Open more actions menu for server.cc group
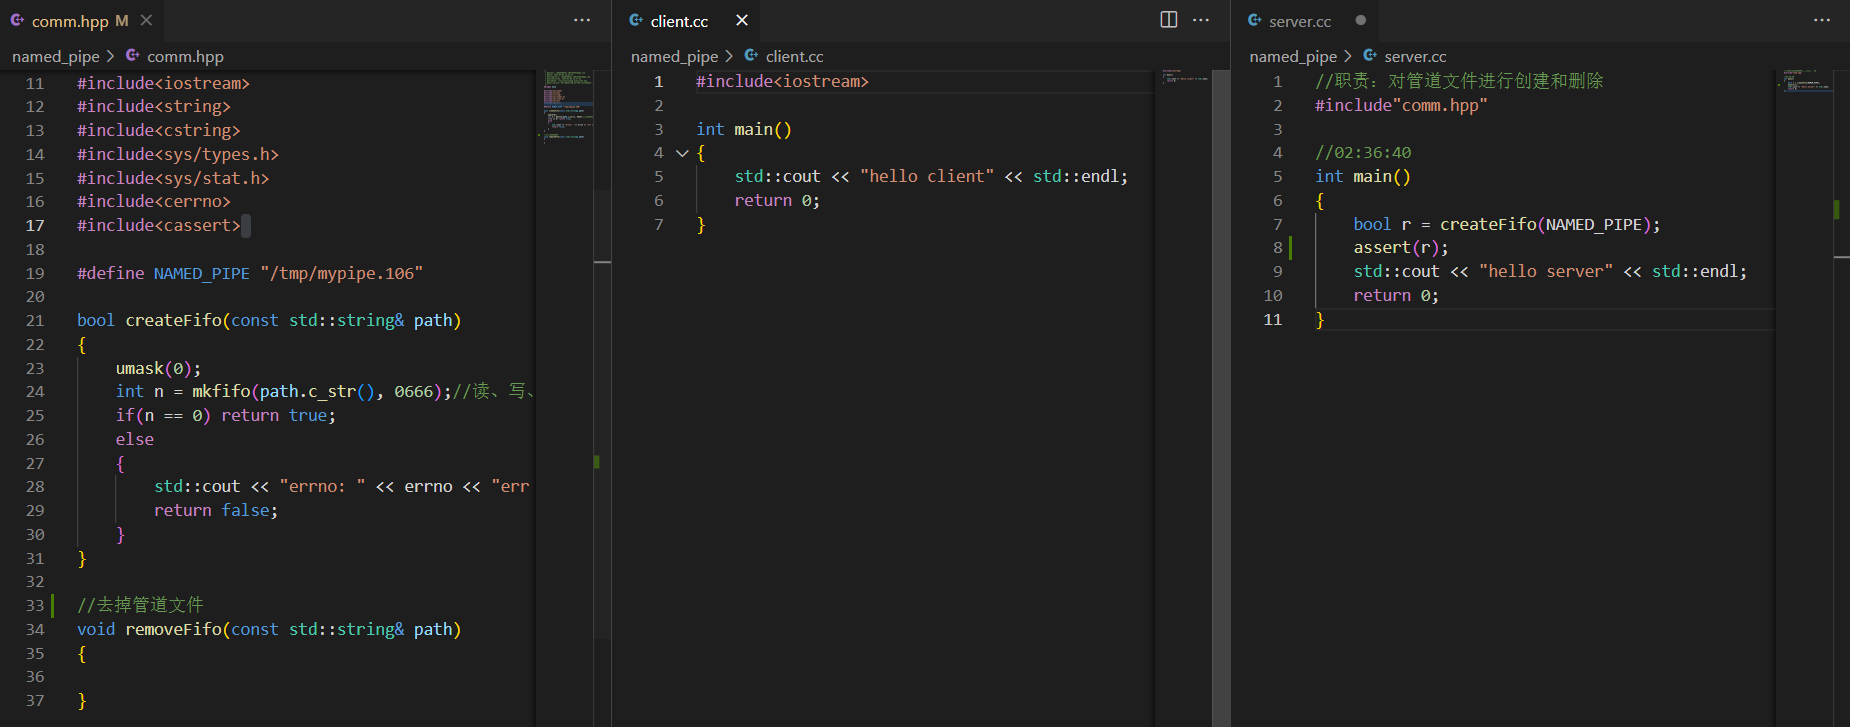The width and height of the screenshot is (1850, 727). coord(1822,20)
